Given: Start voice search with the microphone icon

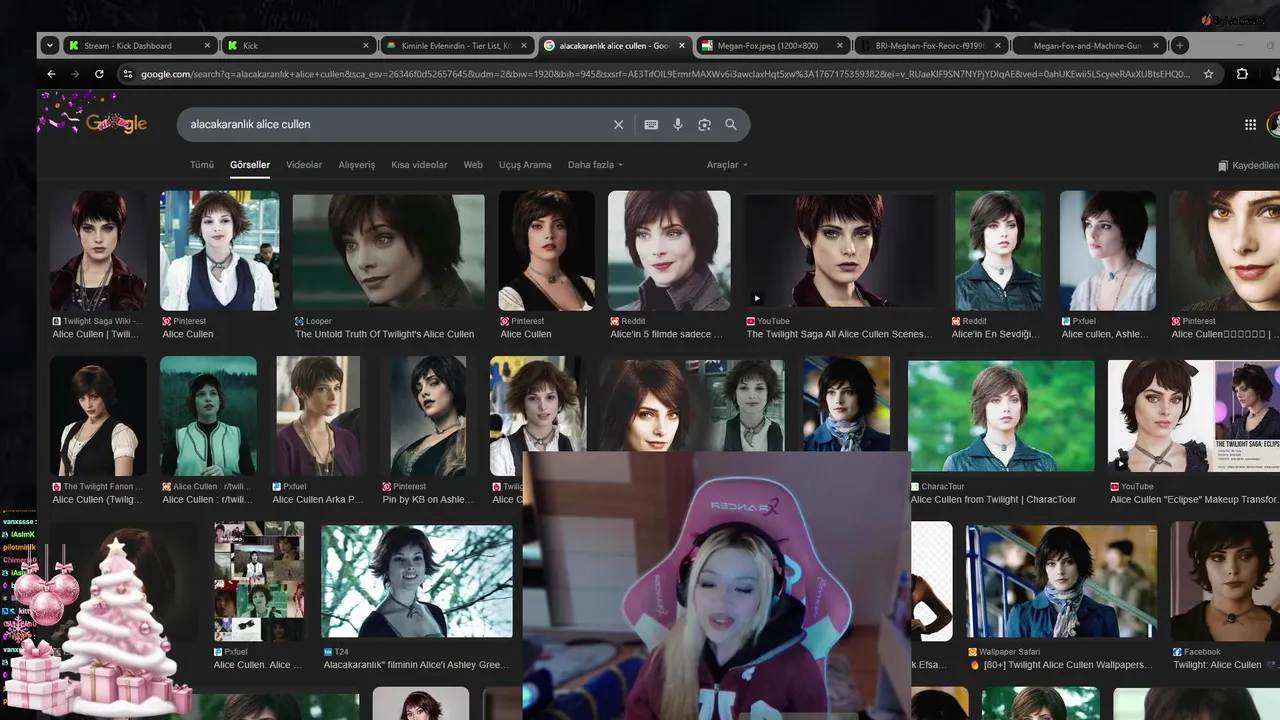Looking at the screenshot, I should pos(678,125).
